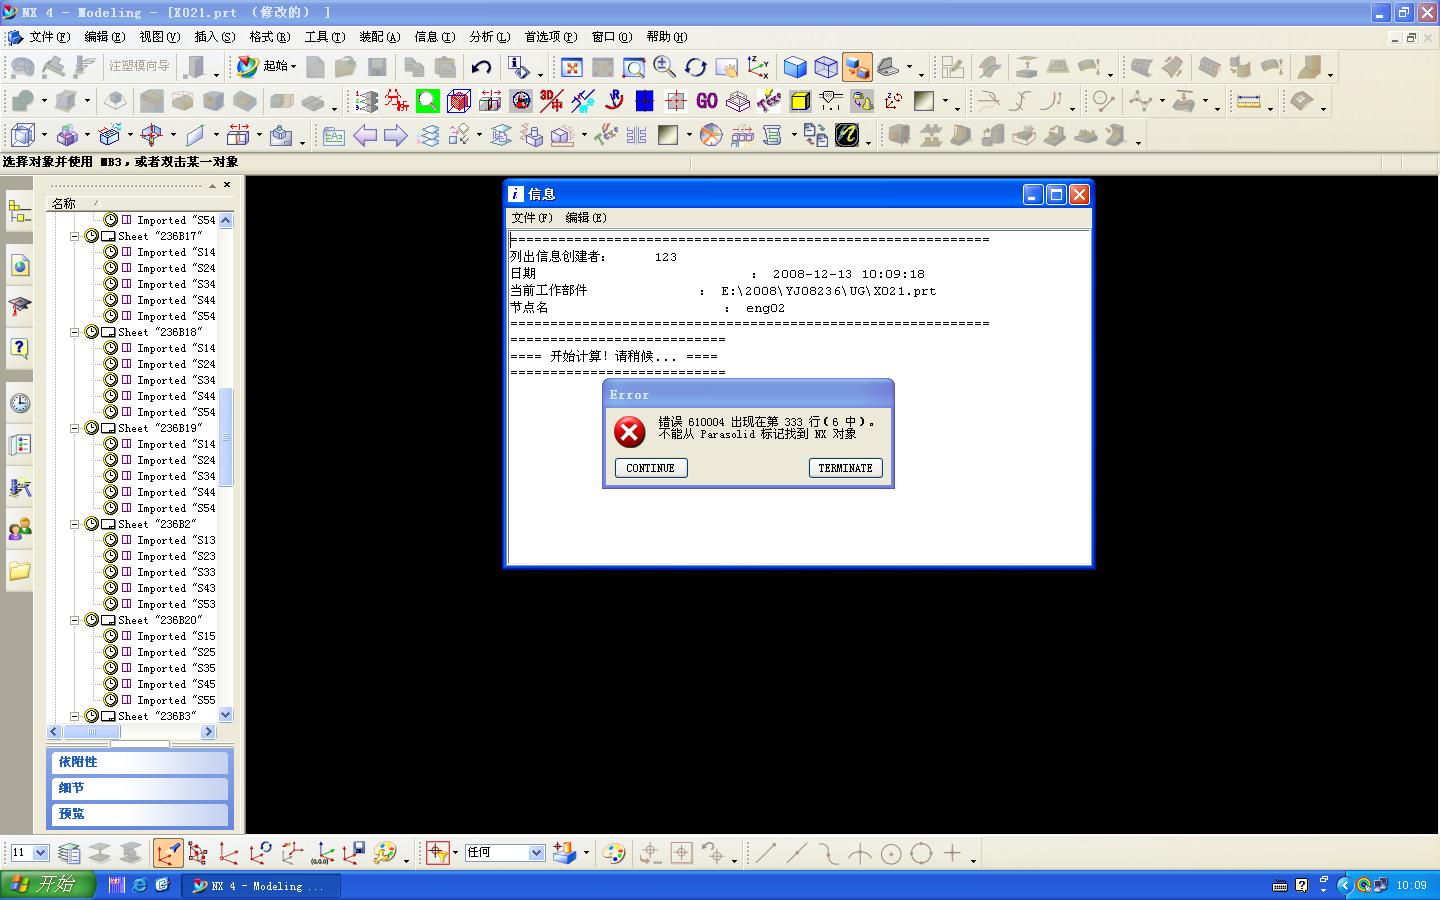Click the 细节 panel bar
This screenshot has height=900, width=1440.
139,788
